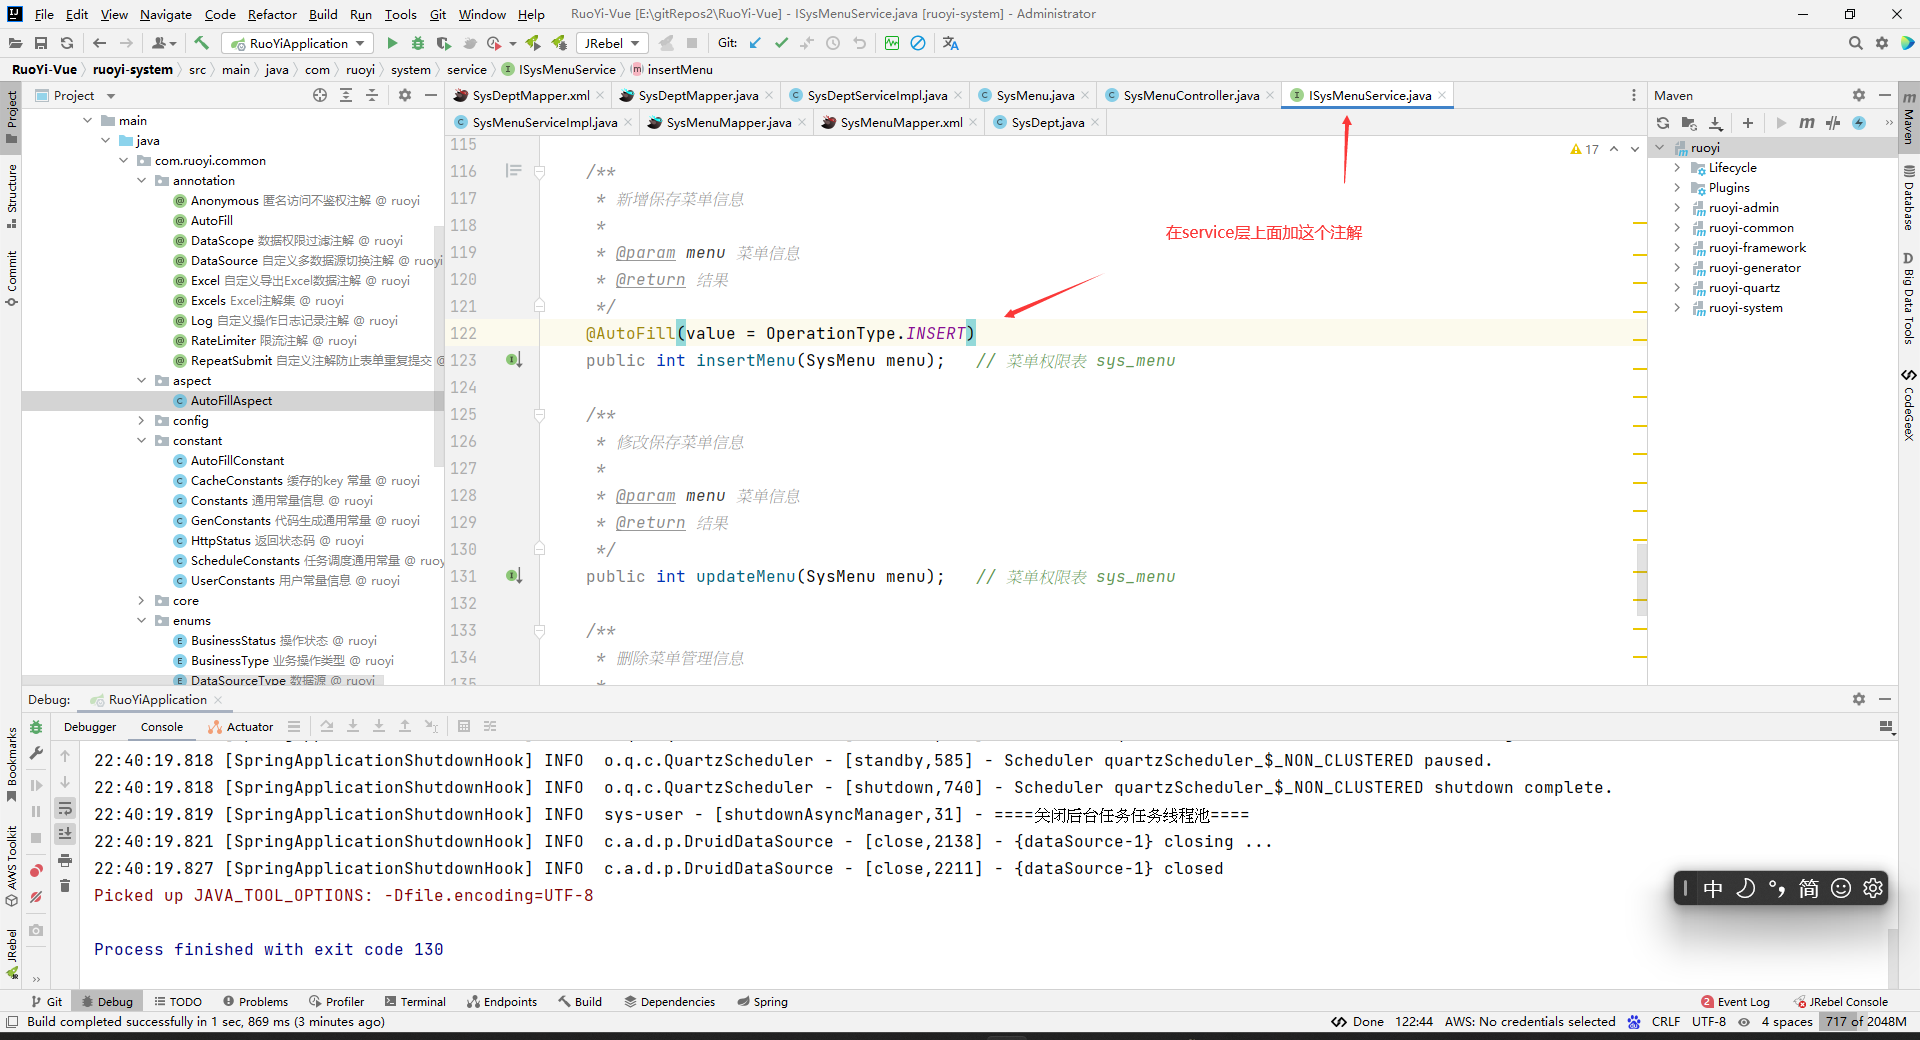Image resolution: width=1920 pixels, height=1040 pixels.
Task: Collapse the annotation package in project tree
Action: click(142, 181)
